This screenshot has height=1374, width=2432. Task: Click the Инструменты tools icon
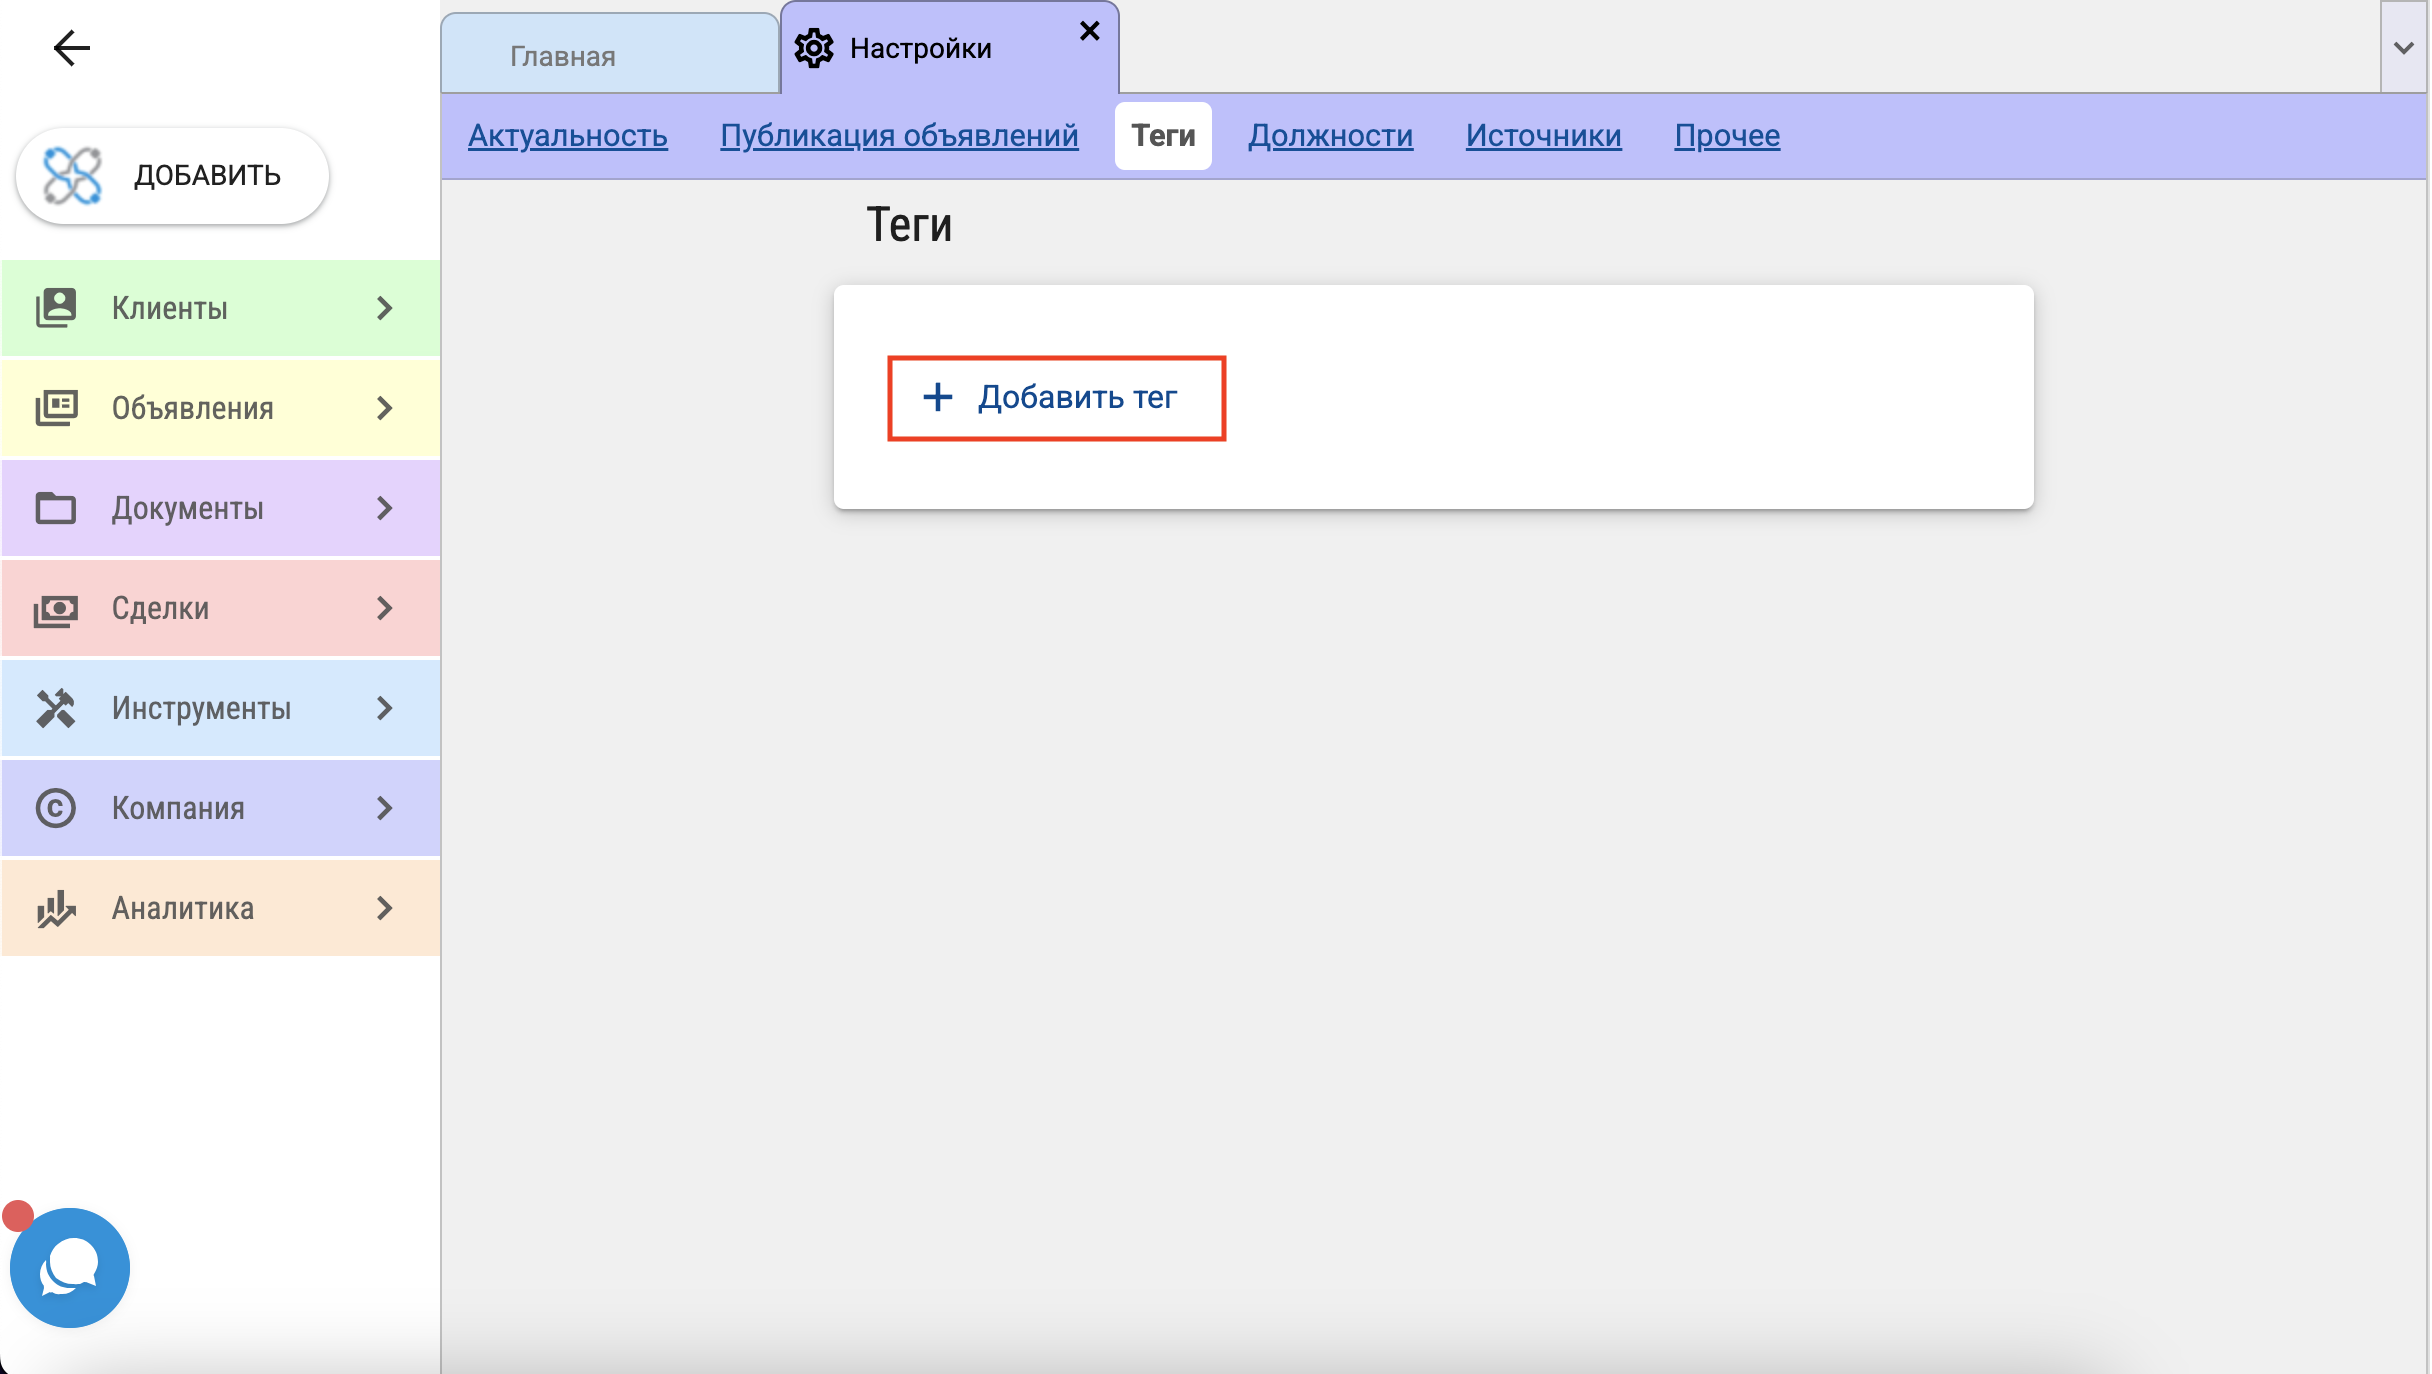[x=56, y=708]
